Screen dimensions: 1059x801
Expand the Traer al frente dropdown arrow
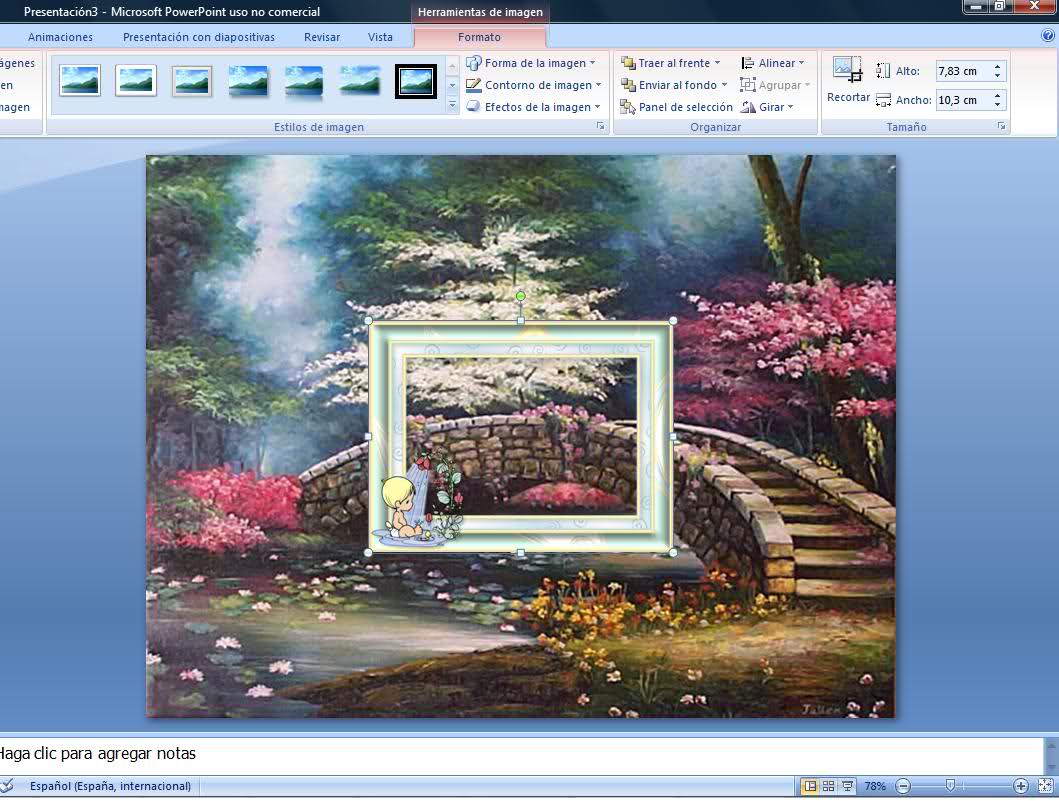tap(718, 63)
